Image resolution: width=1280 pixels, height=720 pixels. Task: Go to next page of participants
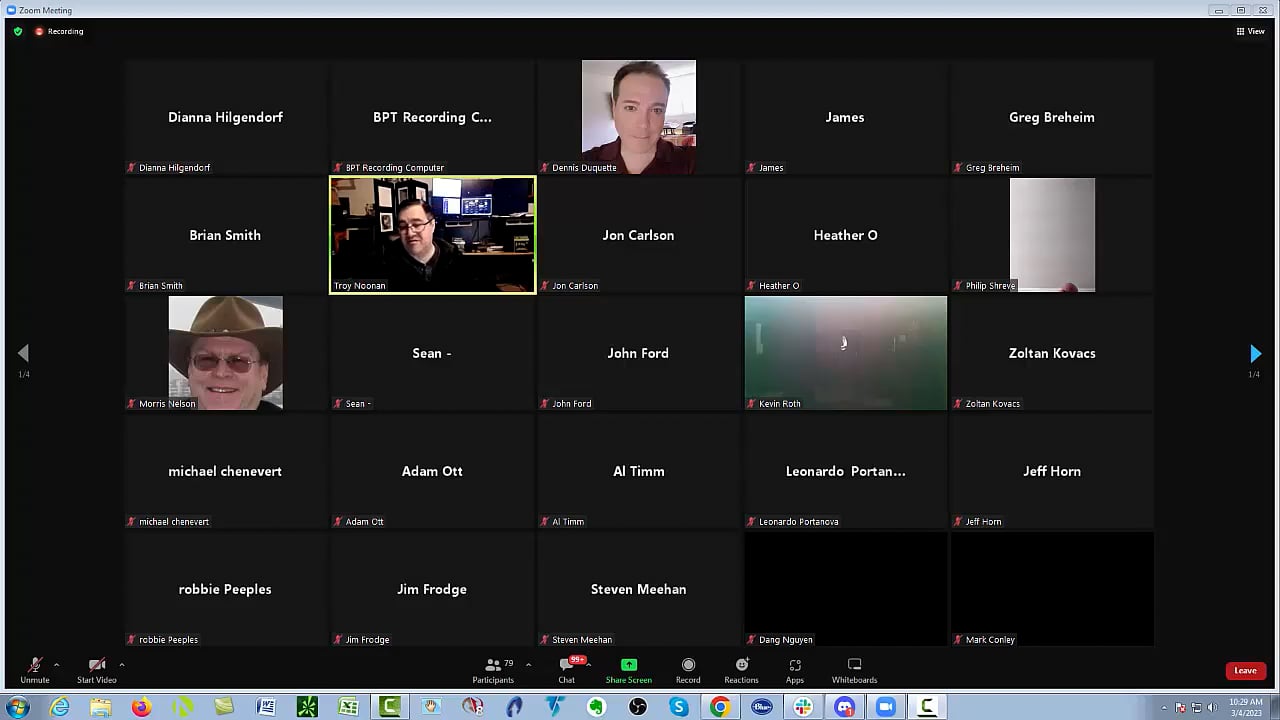coord(1255,354)
